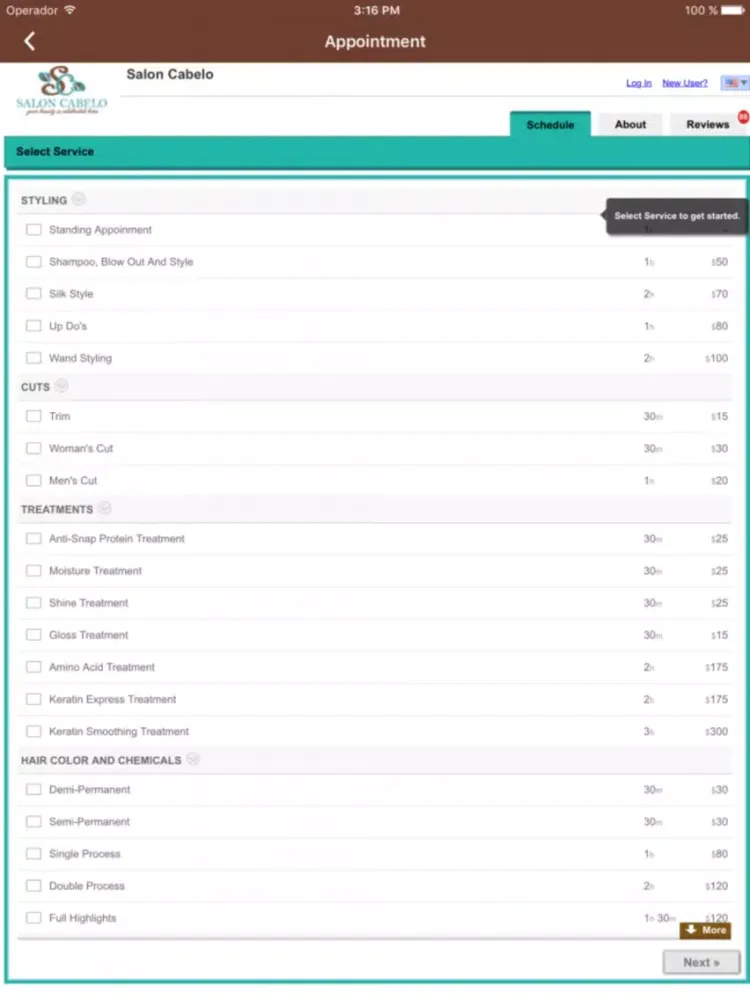The width and height of the screenshot is (750, 1000).
Task: Tap the back arrow in header
Action: 29,41
